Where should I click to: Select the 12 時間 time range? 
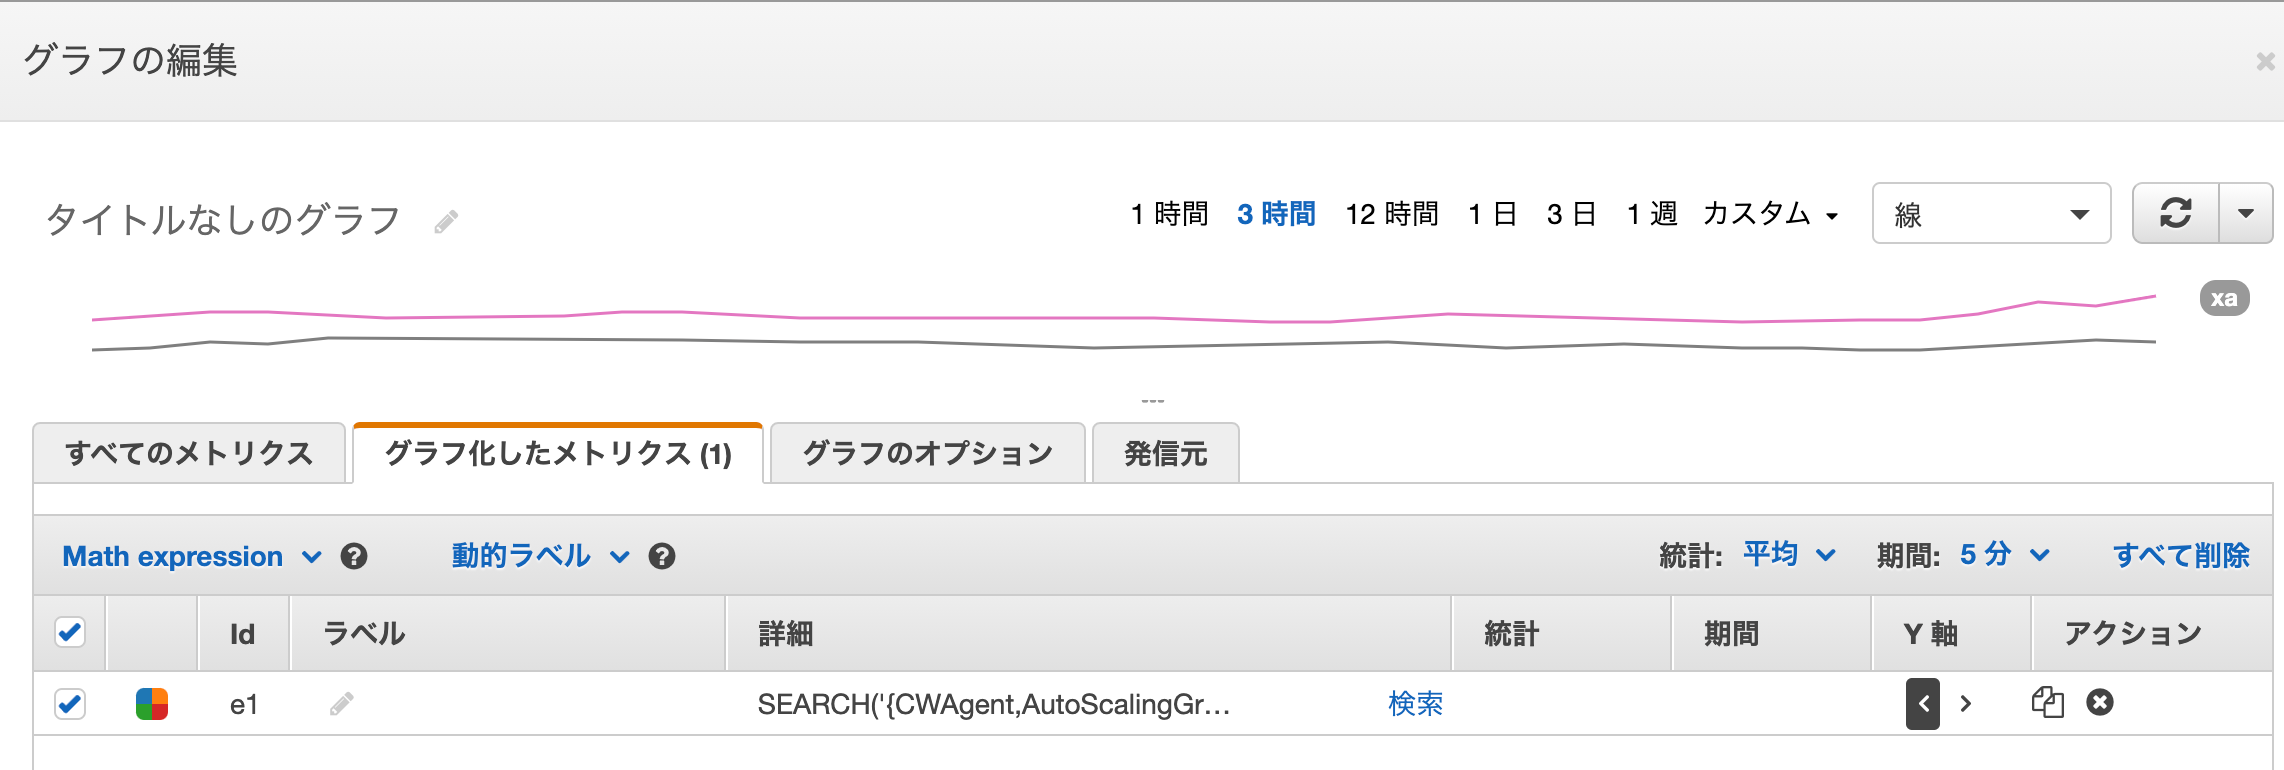point(1391,214)
